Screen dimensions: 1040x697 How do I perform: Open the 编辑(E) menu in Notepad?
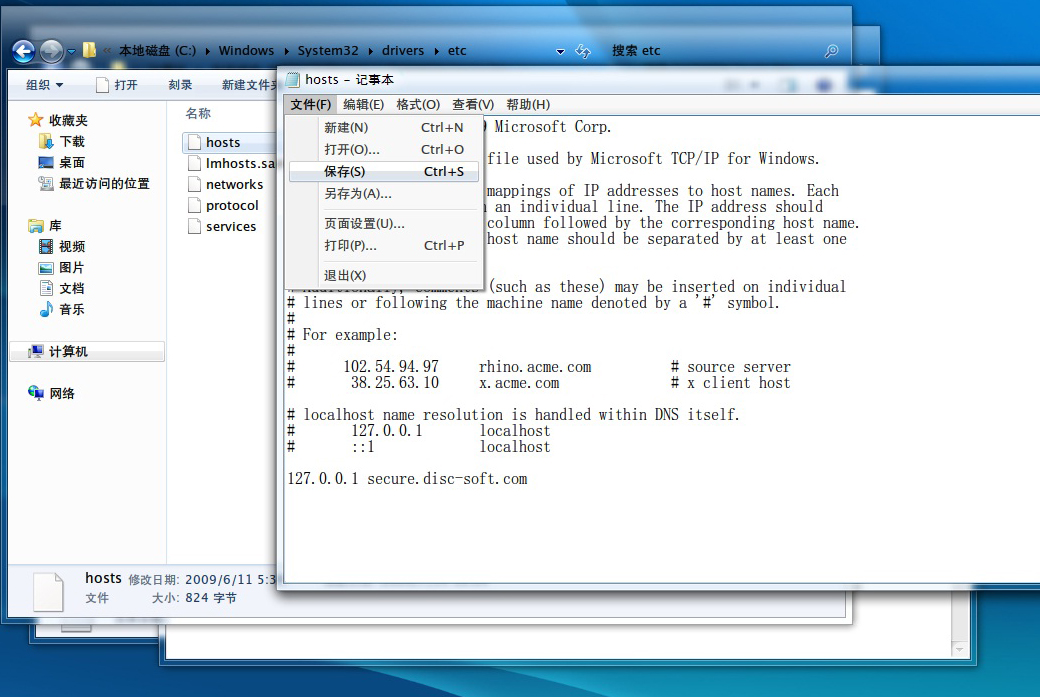click(363, 105)
